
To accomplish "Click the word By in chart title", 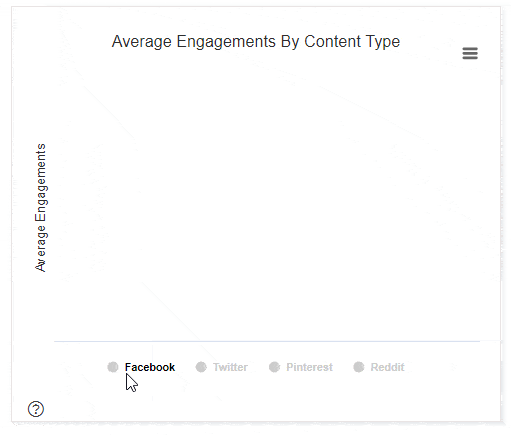I will (x=290, y=43).
